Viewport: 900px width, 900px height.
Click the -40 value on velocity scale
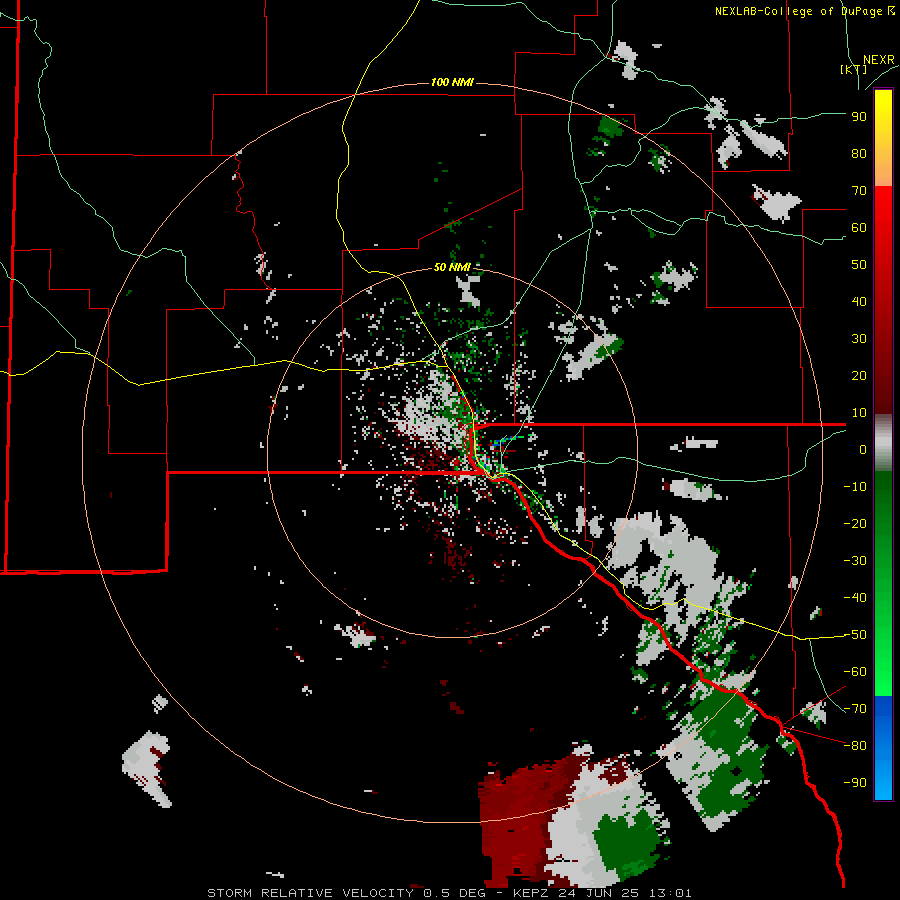pos(855,598)
